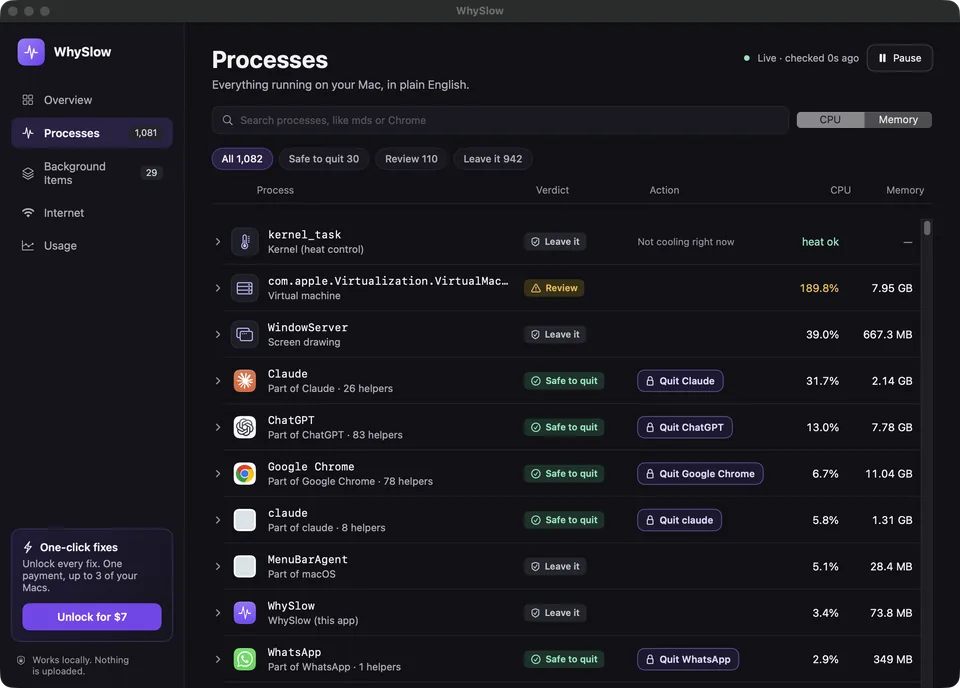Click the Background Items layers icon
Viewport: 960px width, 688px height.
point(28,173)
